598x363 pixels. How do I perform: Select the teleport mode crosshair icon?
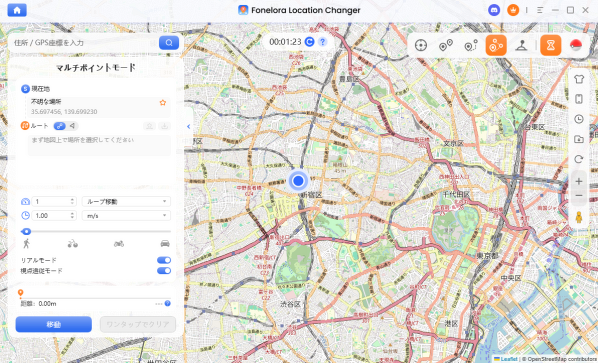[x=421, y=46]
